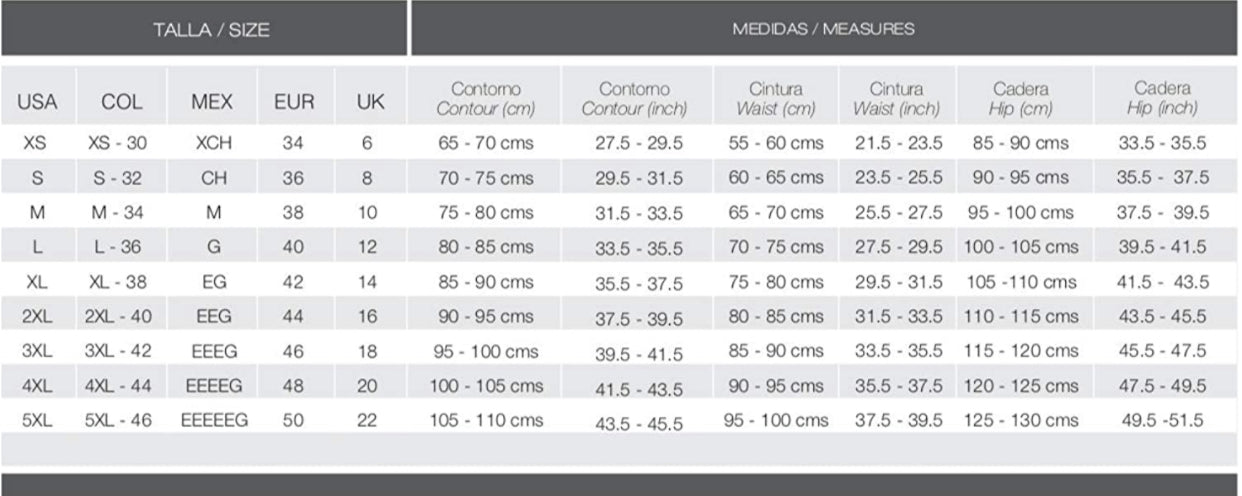Click the Cintura Waist (inch) header
This screenshot has width=1242, height=496.
(897, 99)
